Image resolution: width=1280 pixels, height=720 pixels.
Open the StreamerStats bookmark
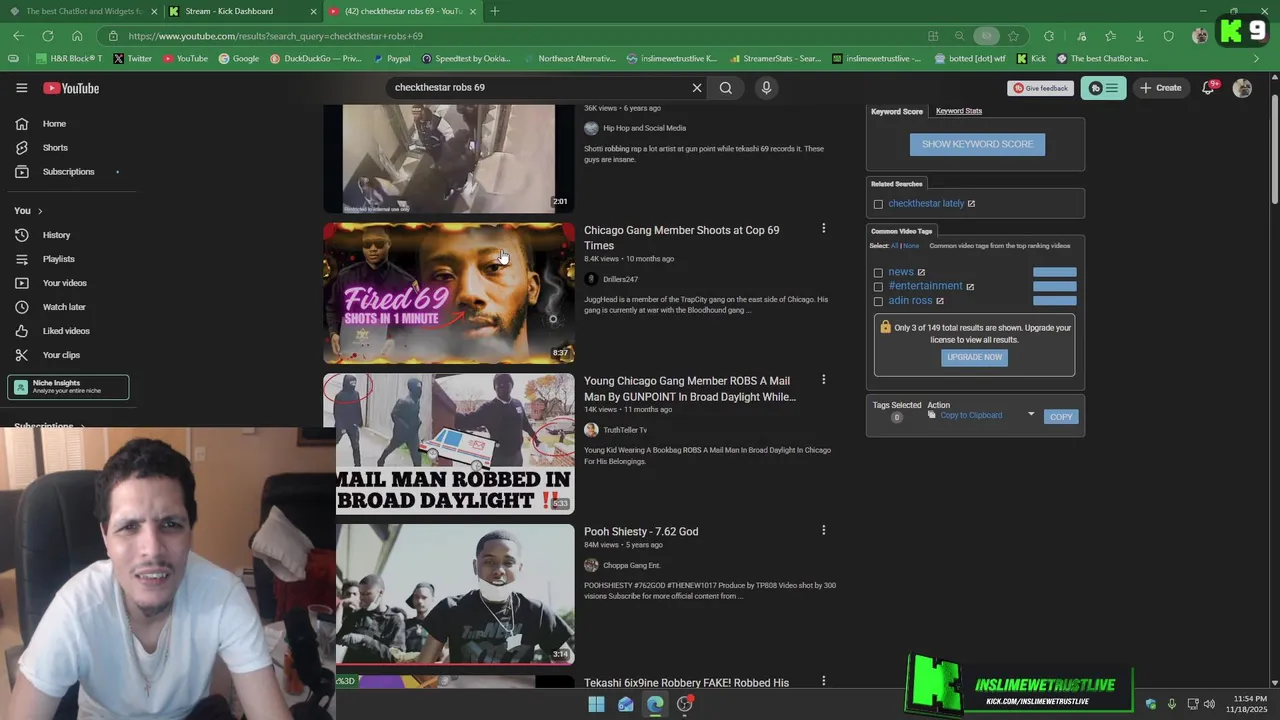pyautogui.click(x=776, y=59)
